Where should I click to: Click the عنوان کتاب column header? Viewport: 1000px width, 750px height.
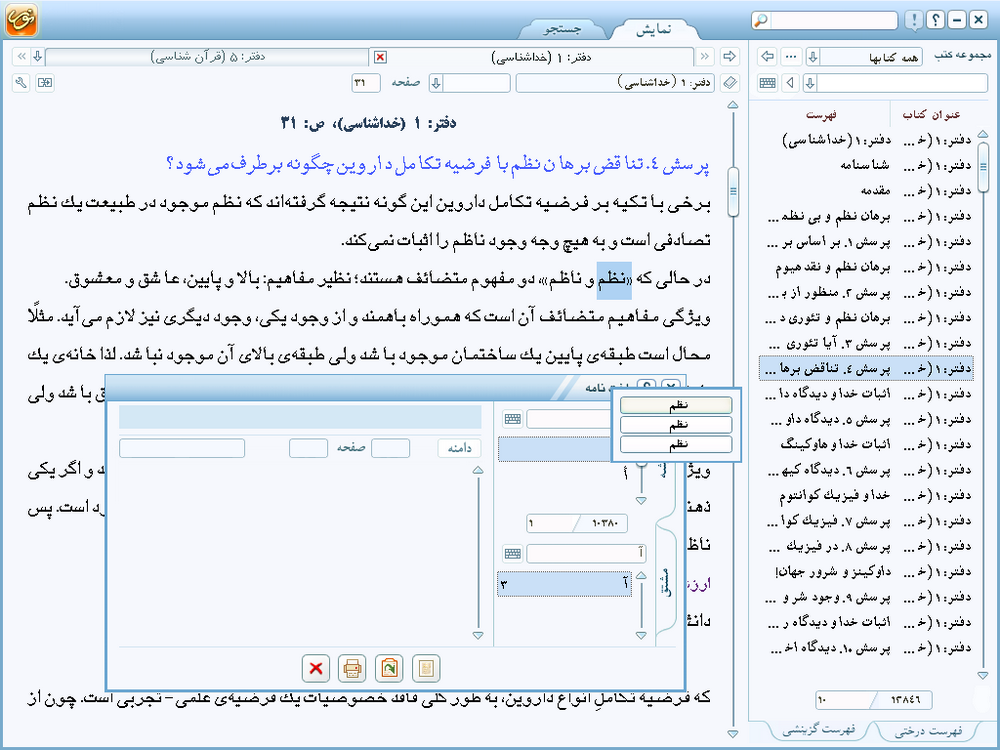931,115
